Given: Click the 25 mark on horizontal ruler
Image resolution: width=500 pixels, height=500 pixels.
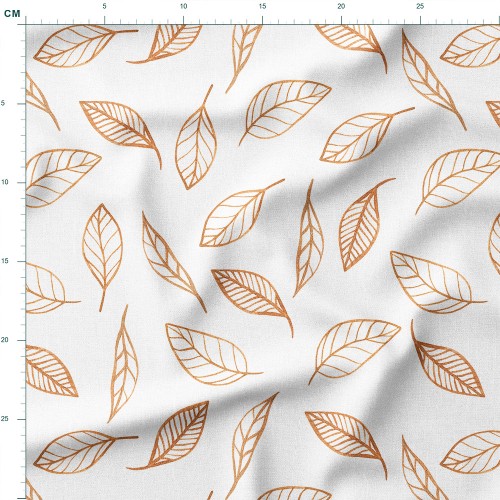Looking at the screenshot, I should pyautogui.click(x=420, y=6).
